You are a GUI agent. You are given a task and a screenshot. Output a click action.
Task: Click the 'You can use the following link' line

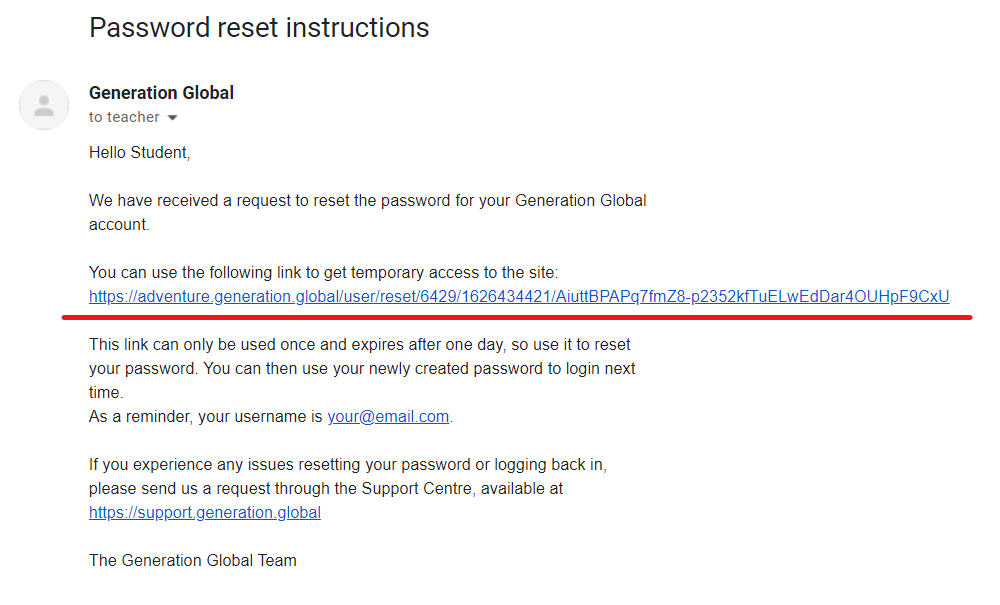[x=323, y=272]
